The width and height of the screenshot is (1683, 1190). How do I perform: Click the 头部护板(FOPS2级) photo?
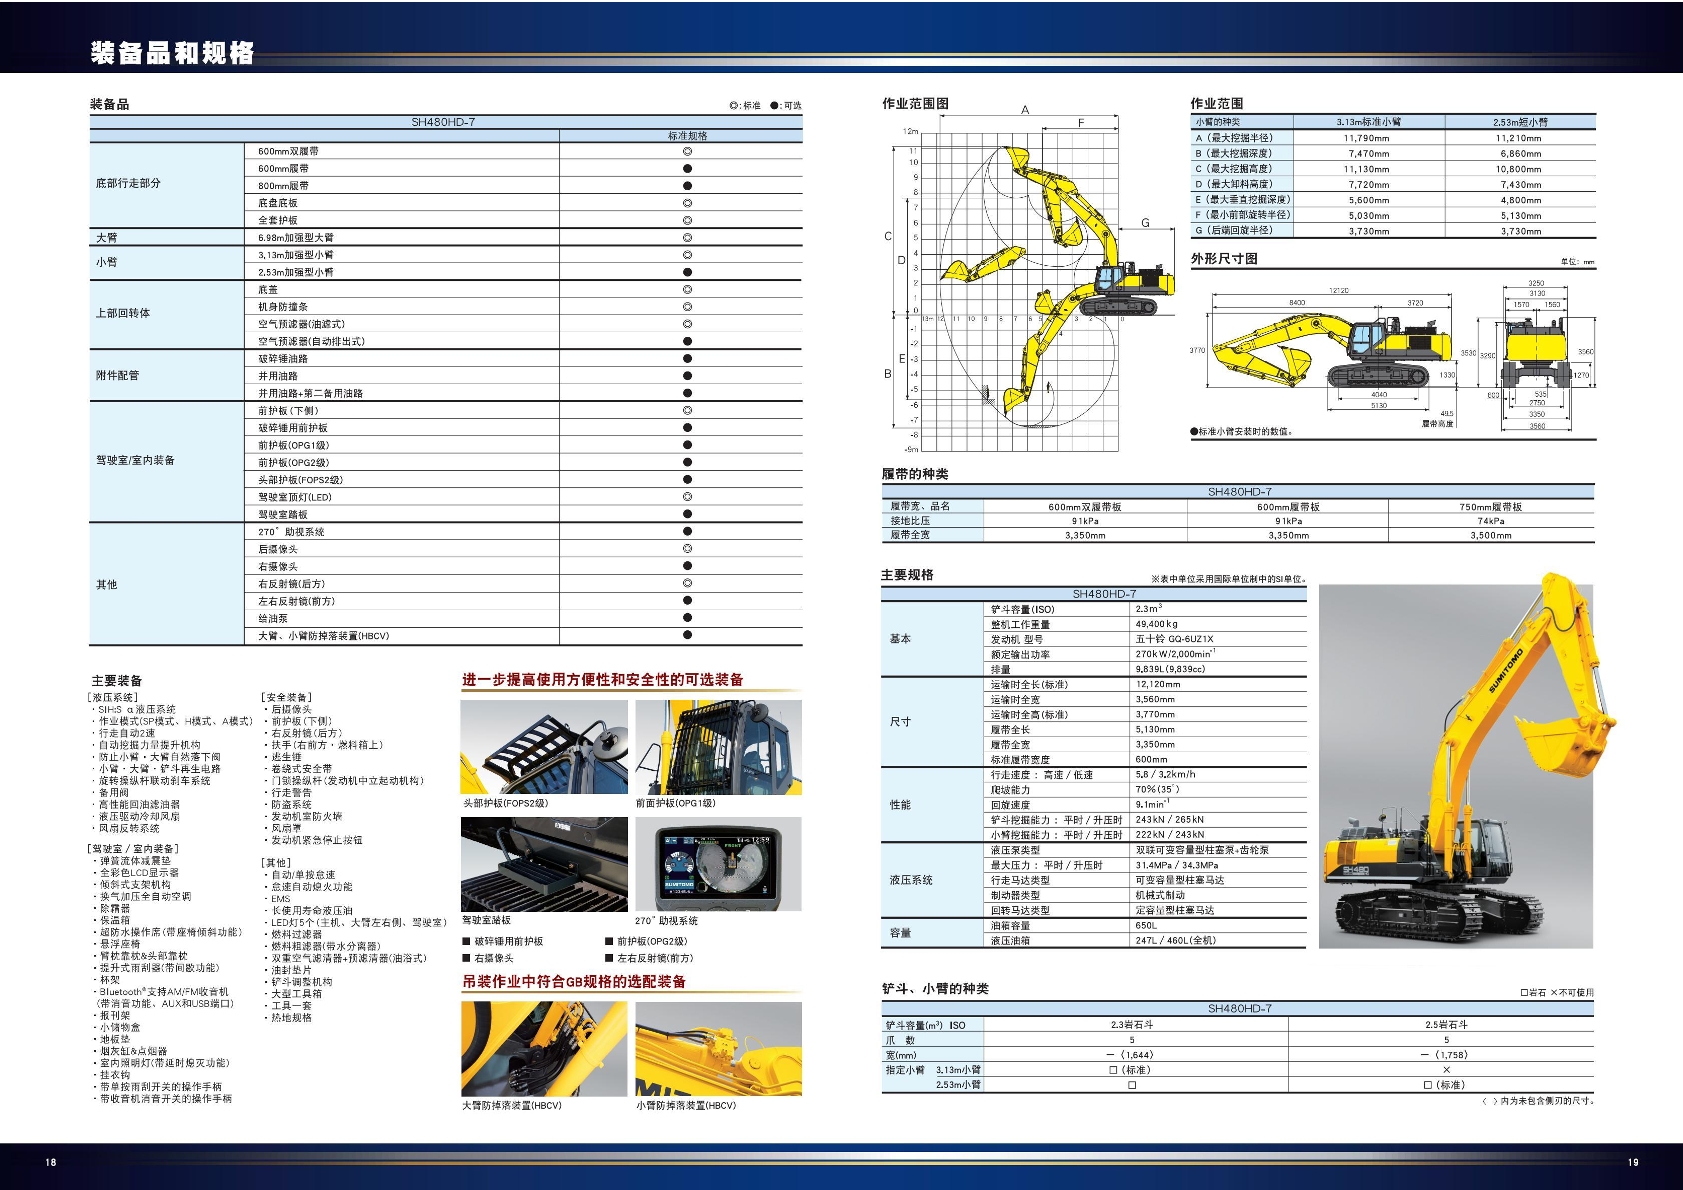tap(544, 747)
